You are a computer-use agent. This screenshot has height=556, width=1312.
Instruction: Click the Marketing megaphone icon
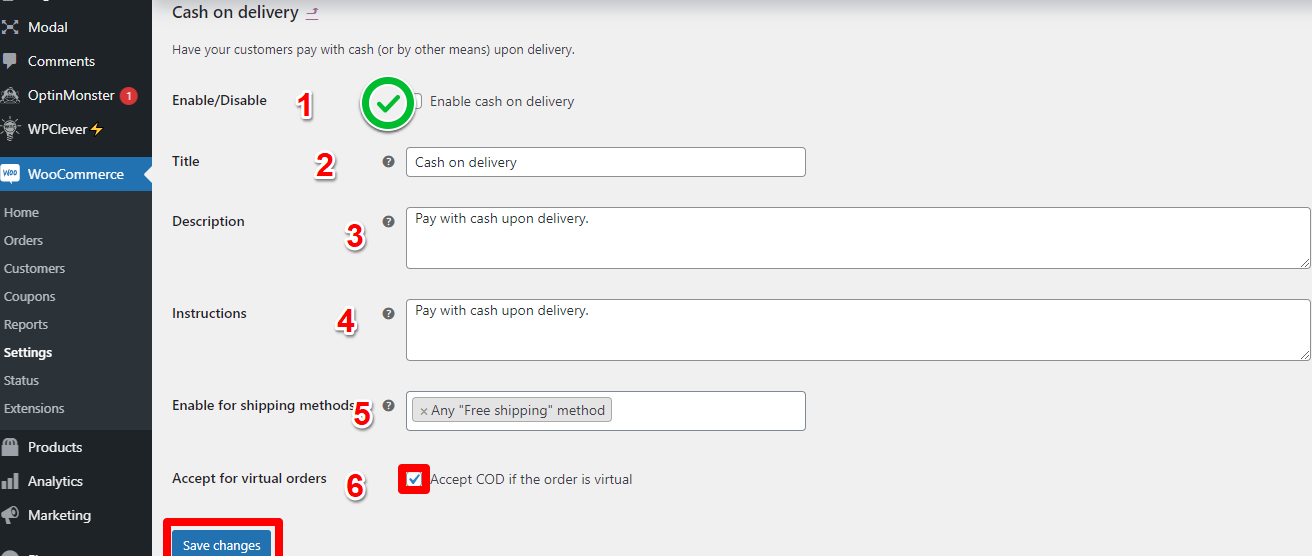coord(11,515)
